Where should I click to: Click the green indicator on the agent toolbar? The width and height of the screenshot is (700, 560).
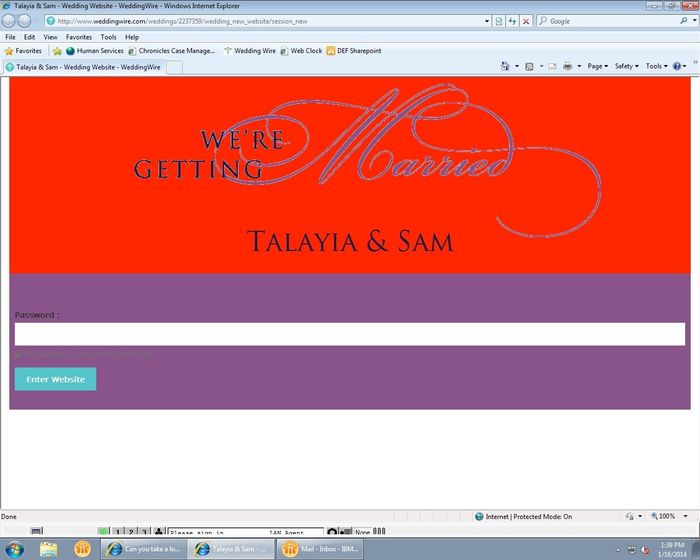(104, 531)
